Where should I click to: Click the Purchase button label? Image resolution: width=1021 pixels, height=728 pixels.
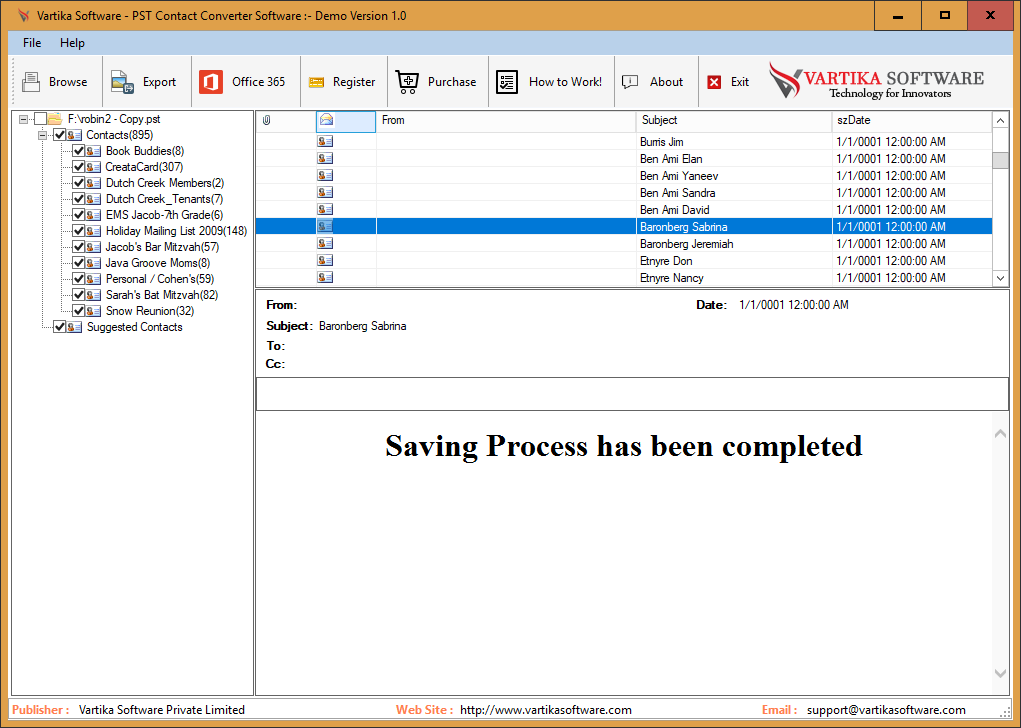tap(452, 82)
